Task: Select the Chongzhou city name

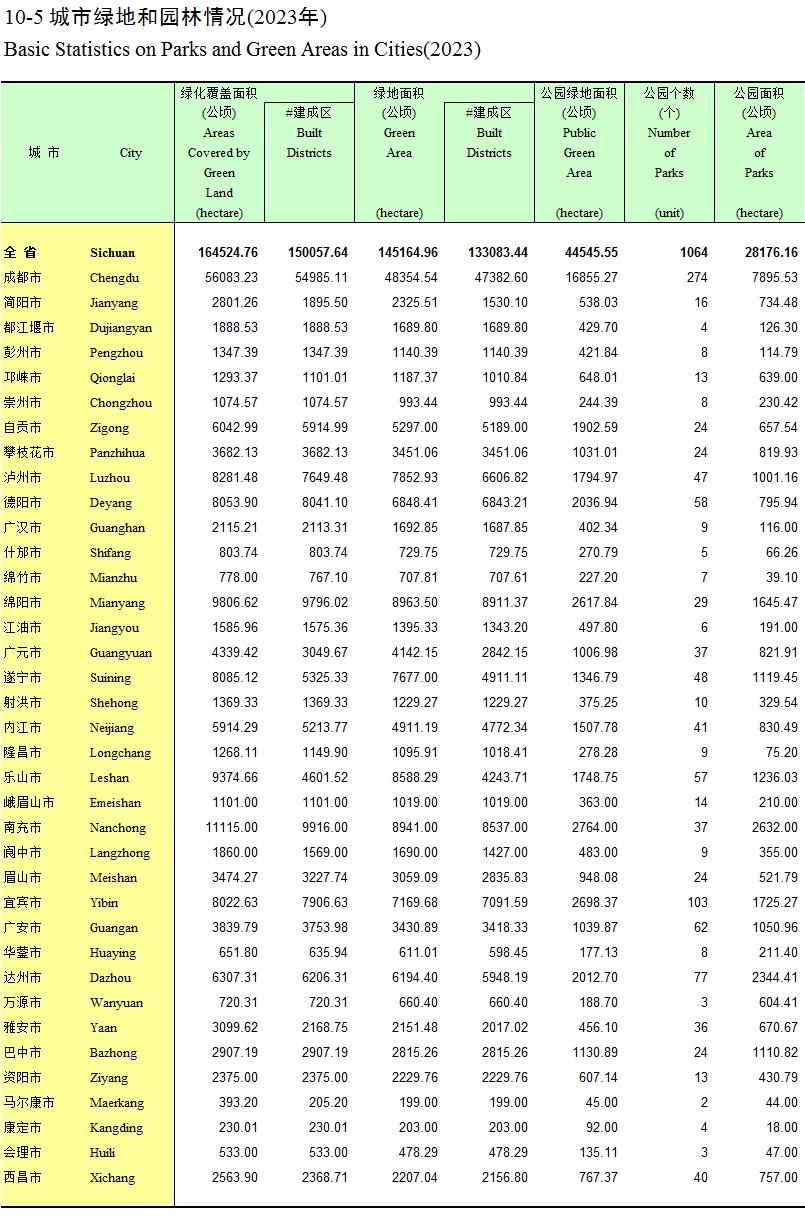Action: point(121,403)
